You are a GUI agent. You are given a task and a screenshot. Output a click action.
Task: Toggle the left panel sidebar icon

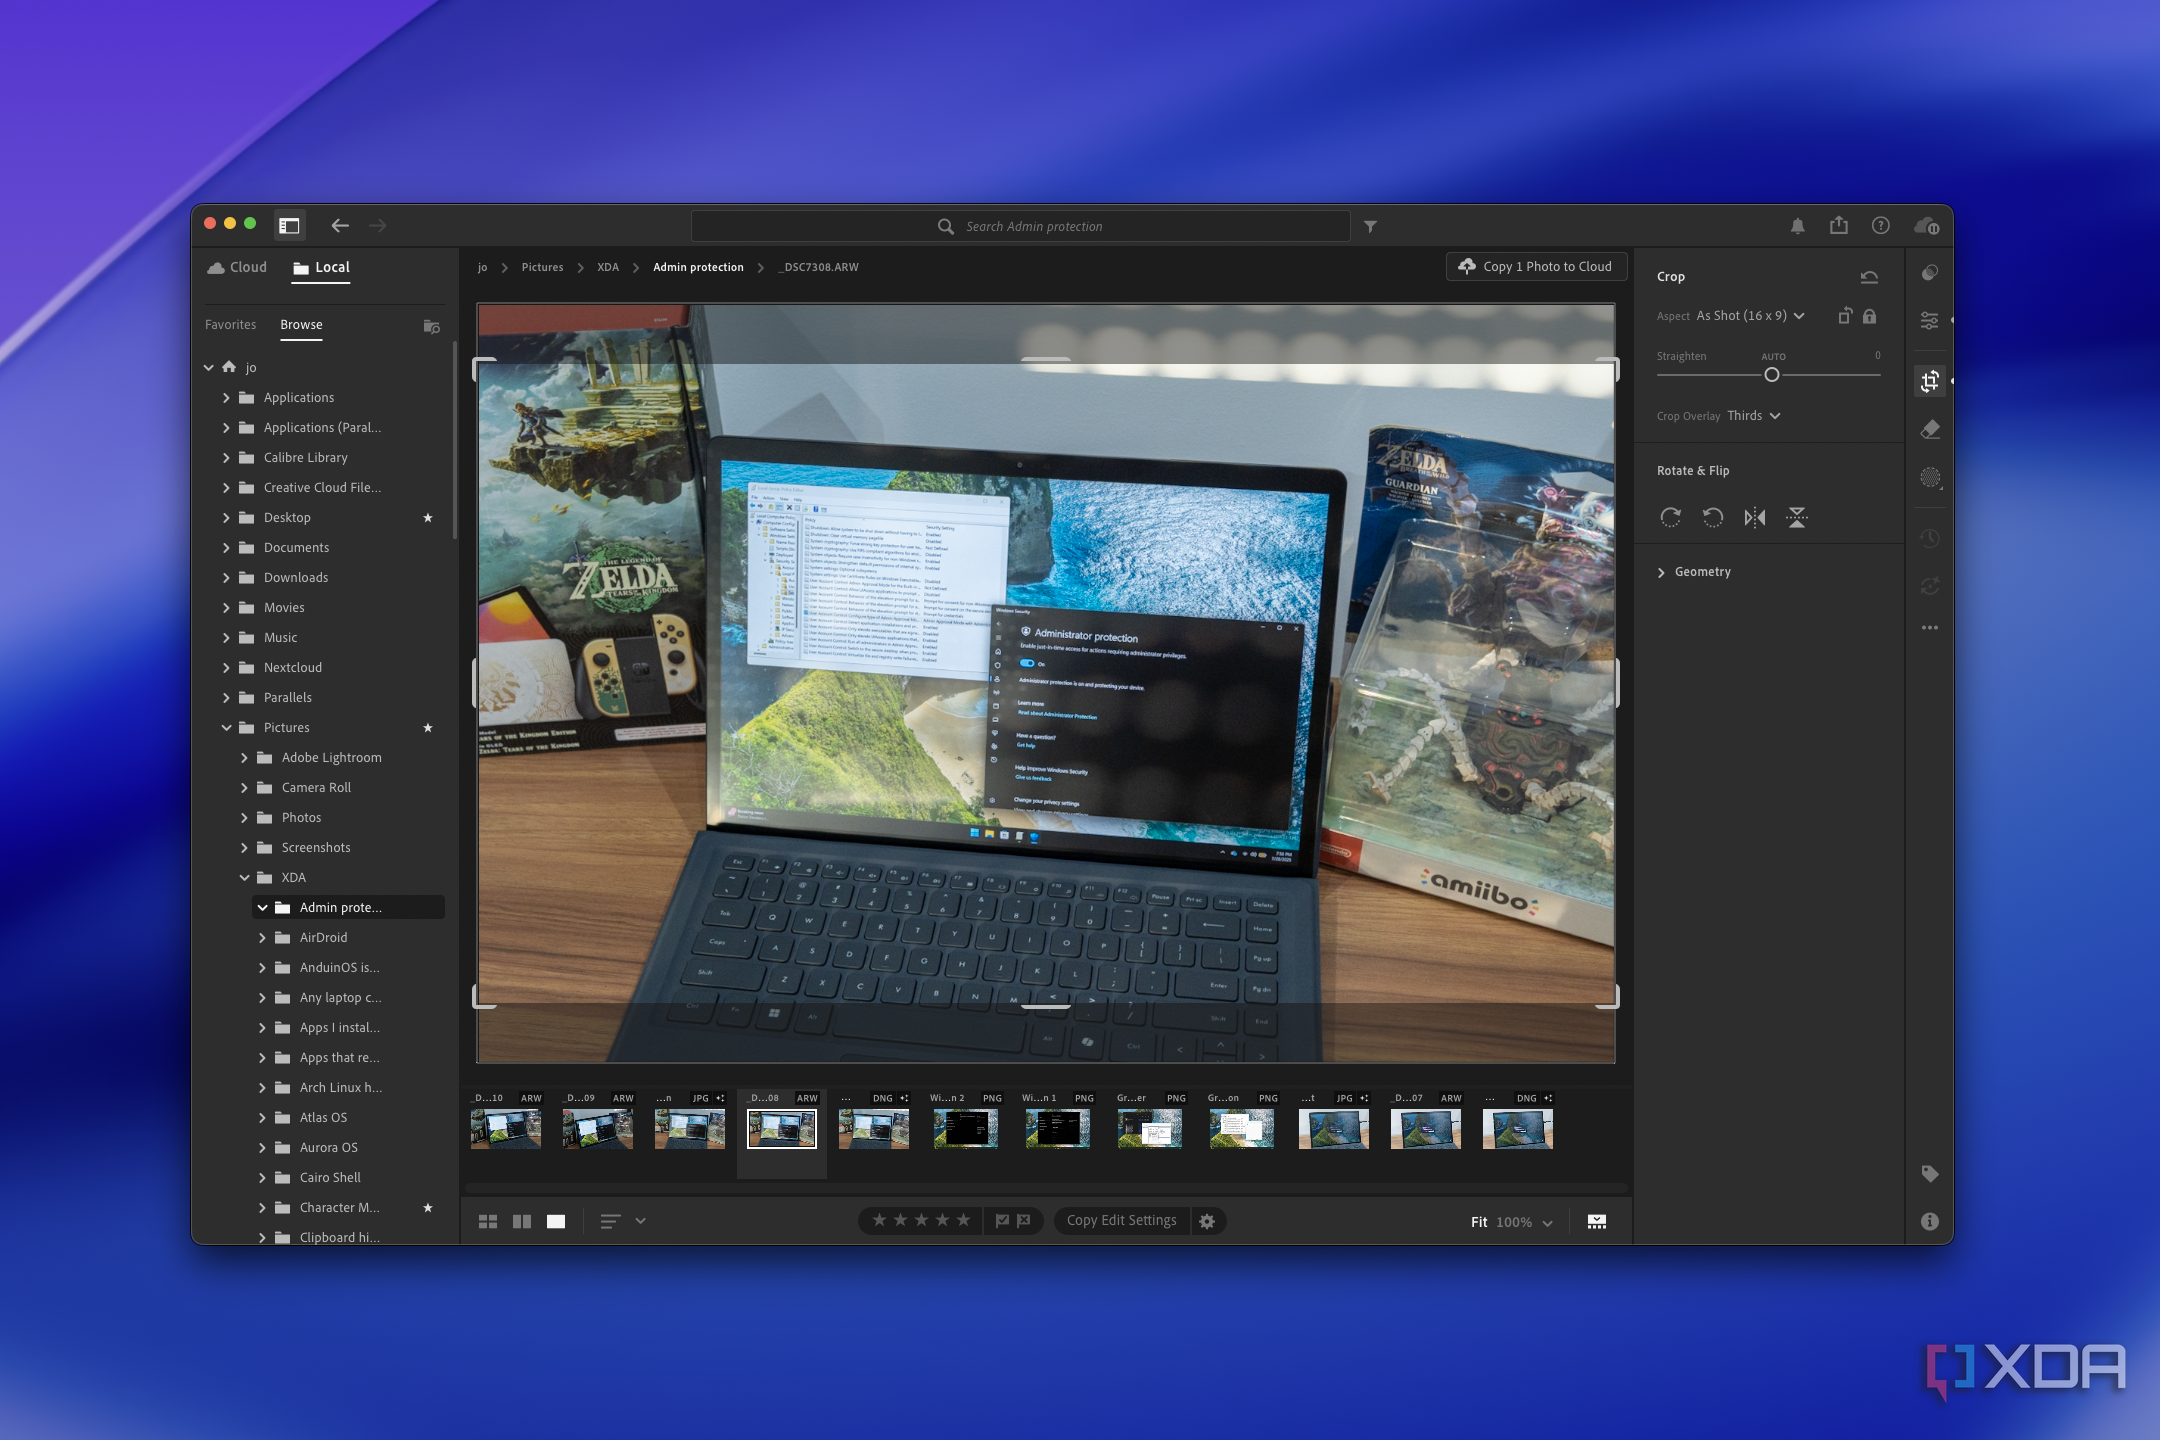[x=289, y=226]
